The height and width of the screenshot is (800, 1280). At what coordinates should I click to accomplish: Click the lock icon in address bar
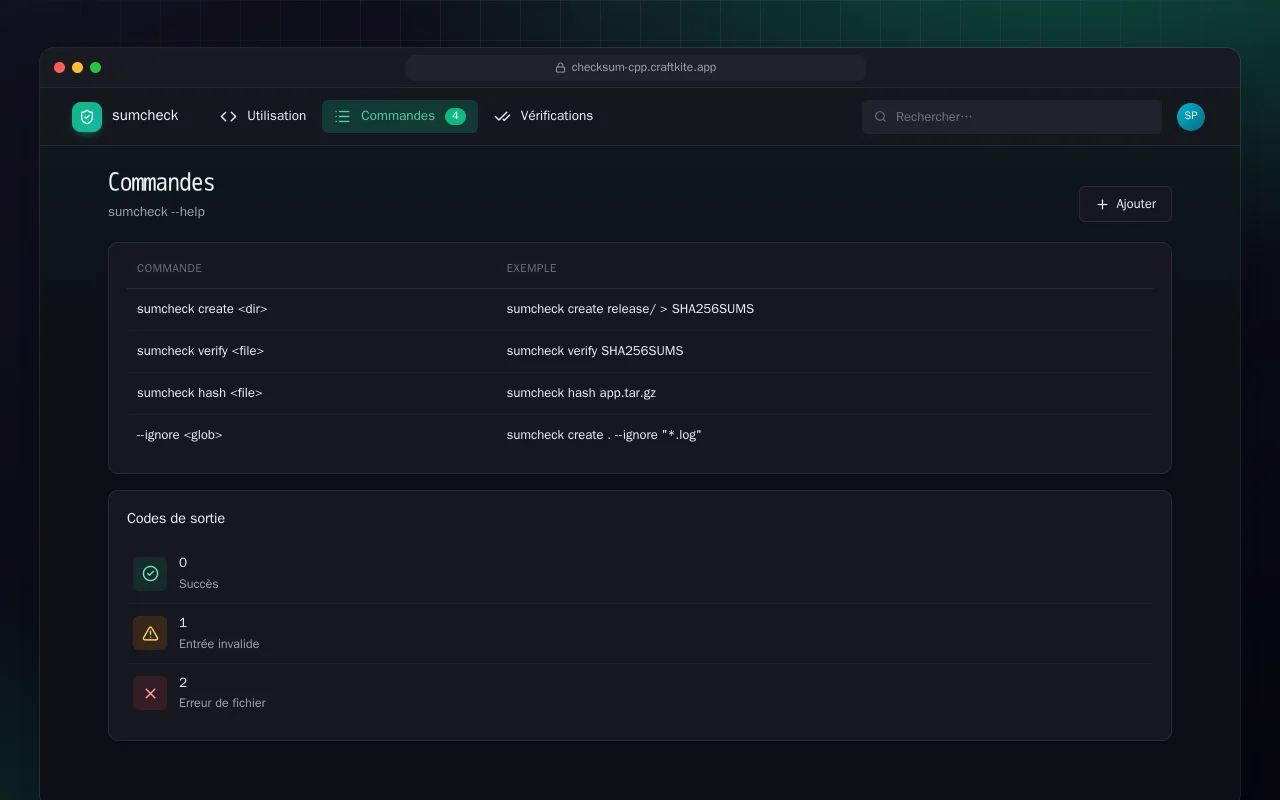pos(561,68)
